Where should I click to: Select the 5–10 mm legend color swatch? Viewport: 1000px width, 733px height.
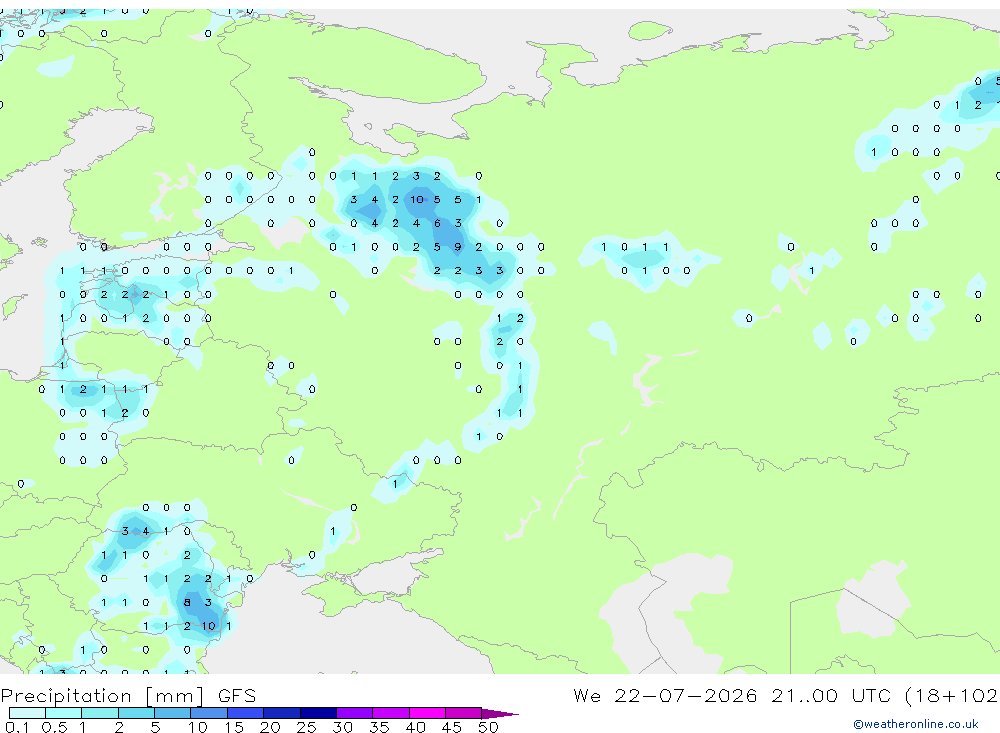173,713
